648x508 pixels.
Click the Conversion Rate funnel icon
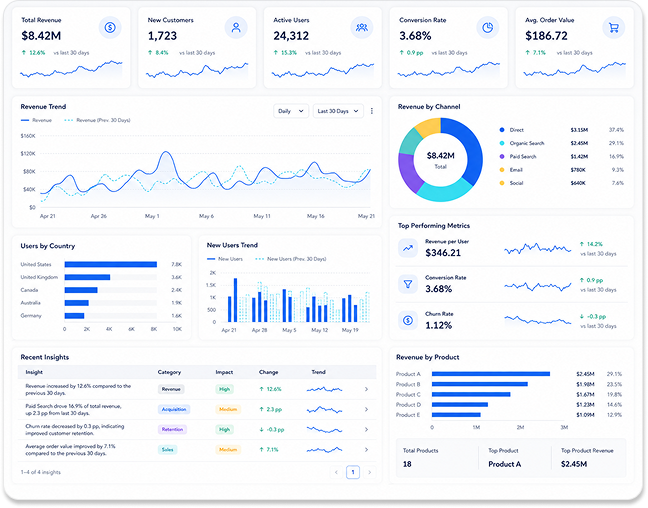click(408, 284)
